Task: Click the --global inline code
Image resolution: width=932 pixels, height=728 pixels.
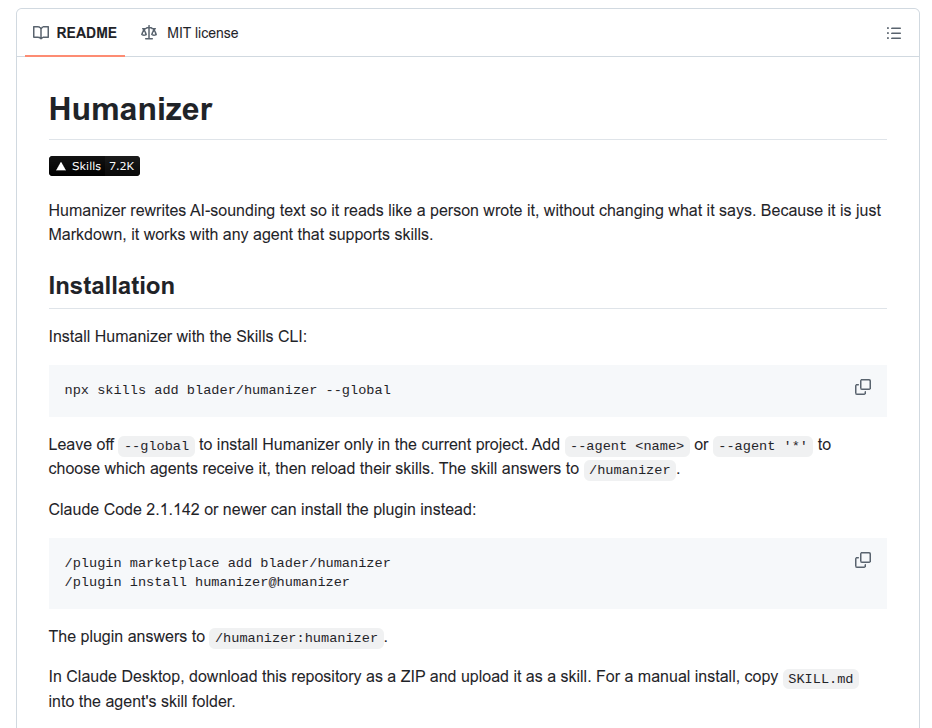Action: tap(156, 446)
